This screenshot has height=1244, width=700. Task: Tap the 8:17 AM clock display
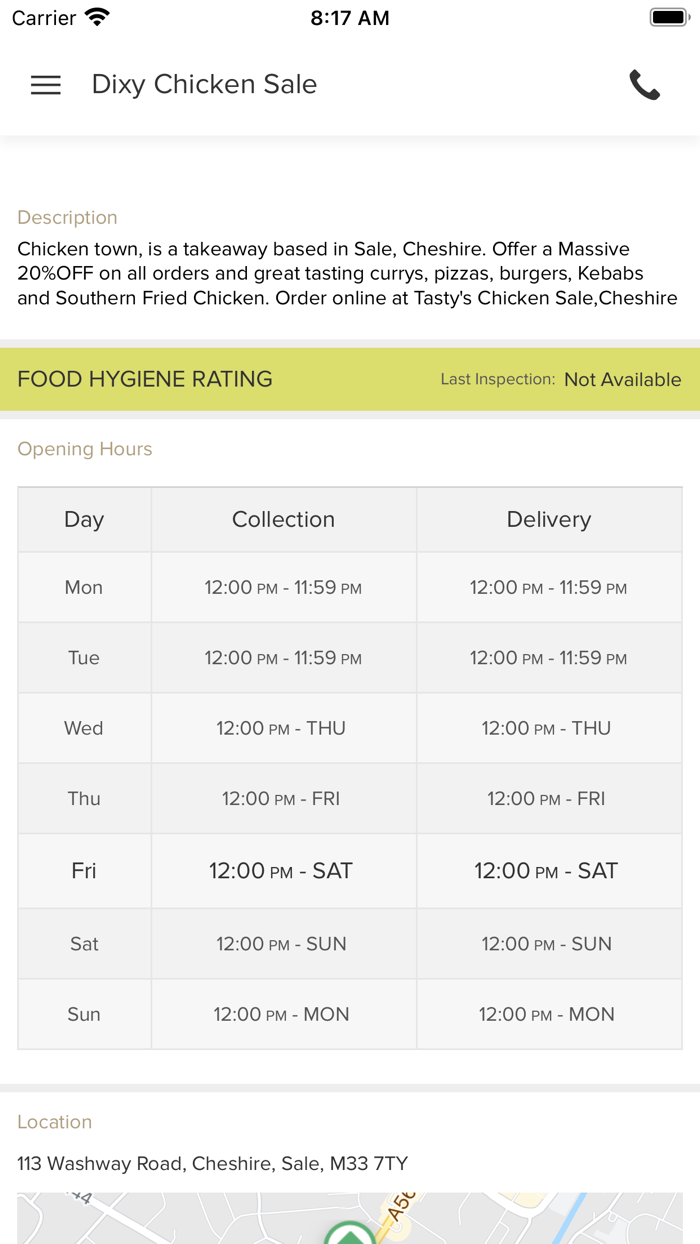click(x=350, y=17)
